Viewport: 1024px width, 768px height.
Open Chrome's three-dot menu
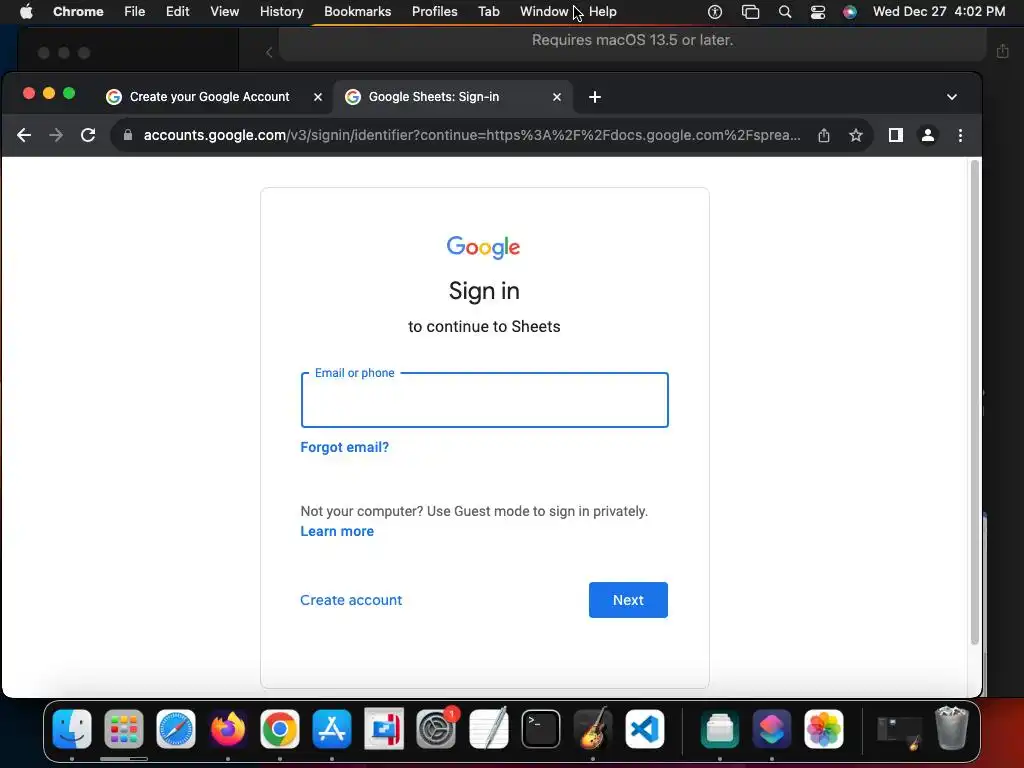click(x=960, y=135)
